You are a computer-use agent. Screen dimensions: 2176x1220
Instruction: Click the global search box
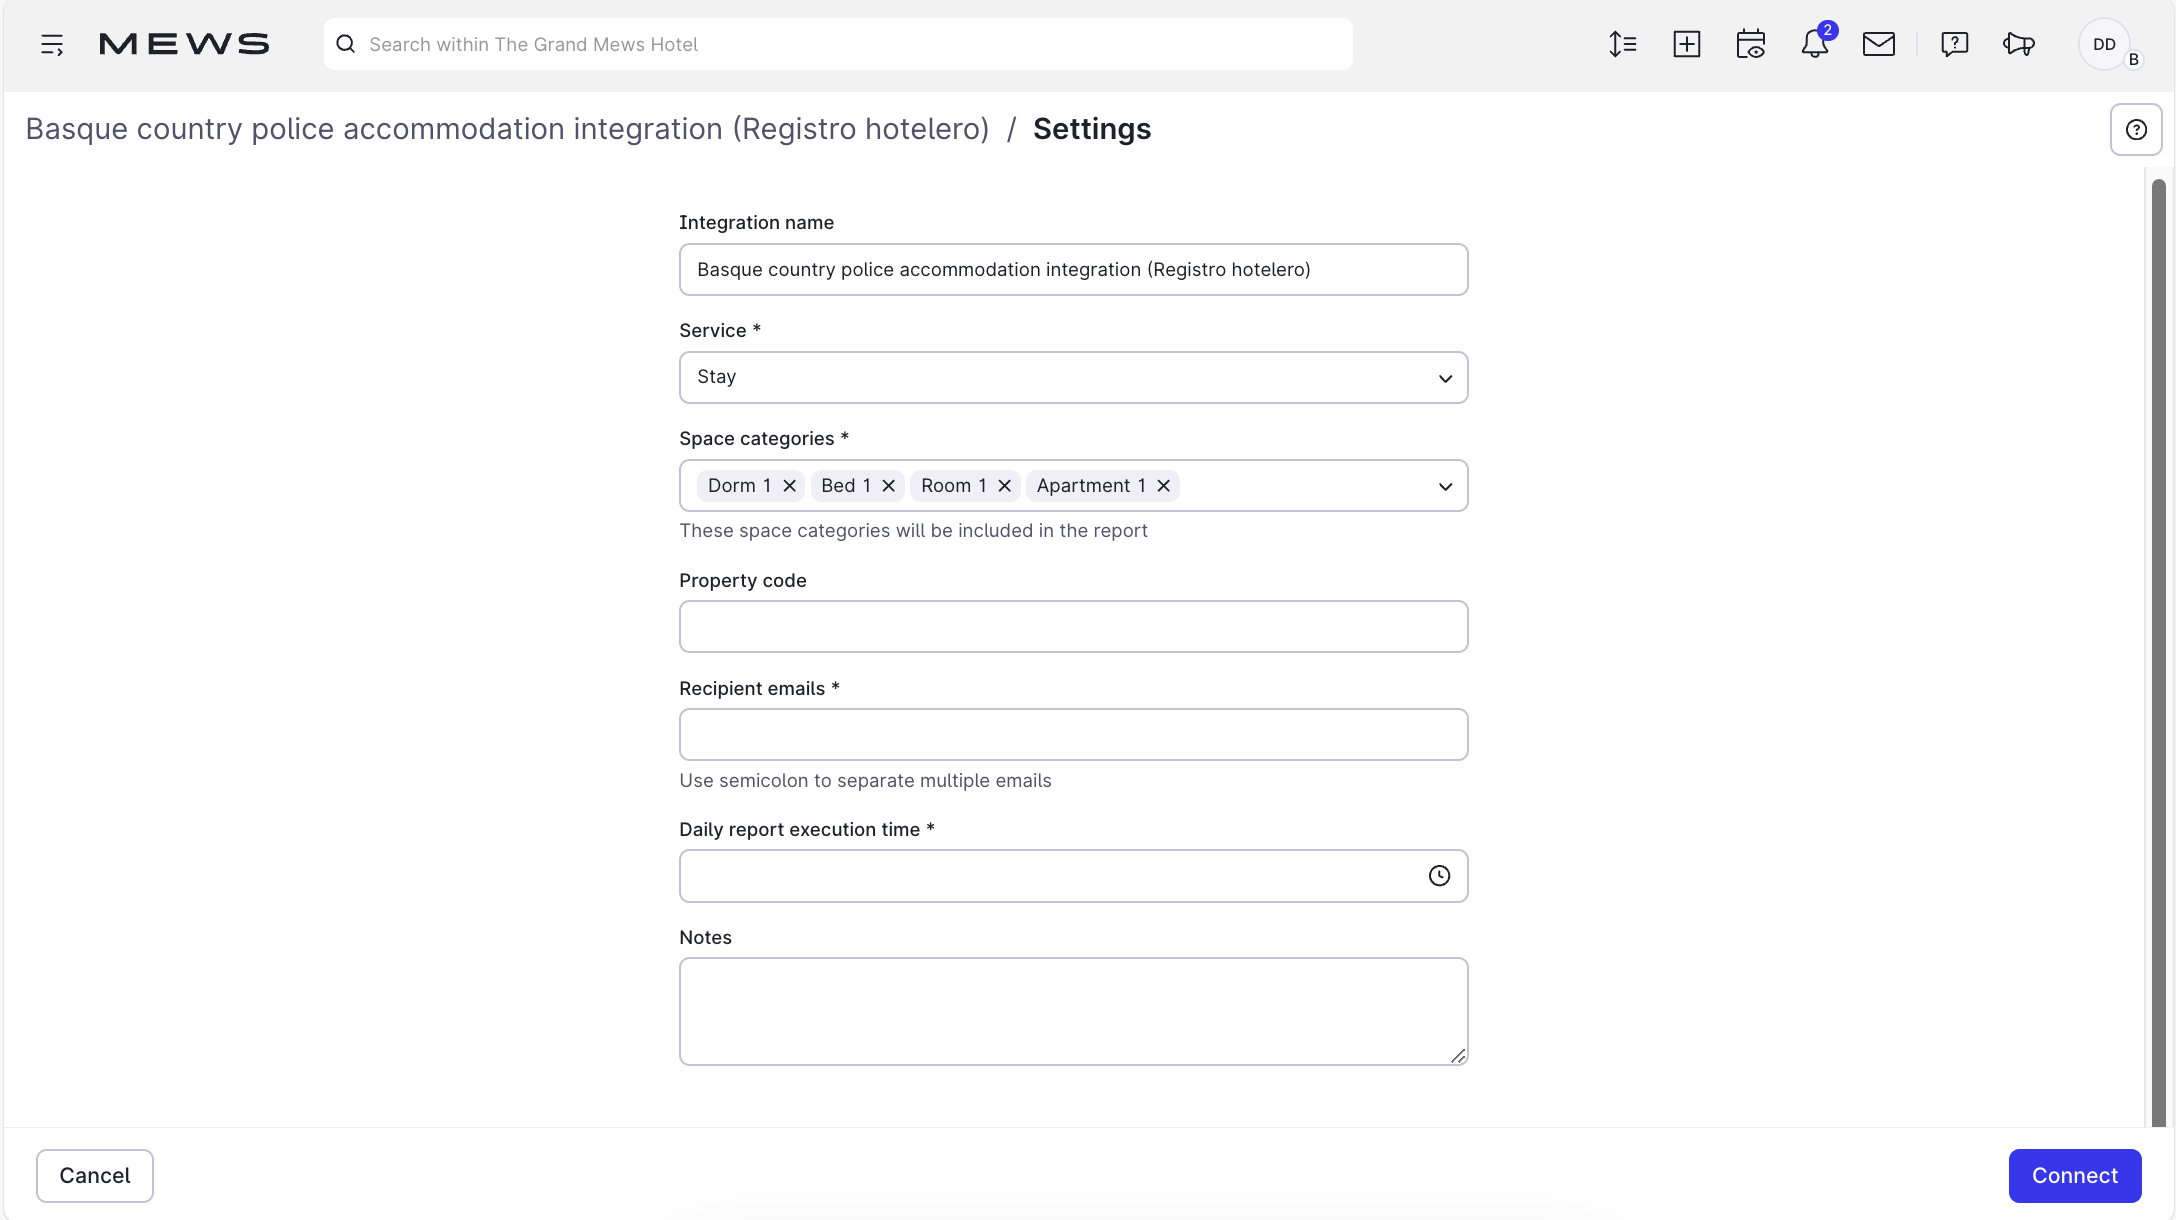(838, 44)
